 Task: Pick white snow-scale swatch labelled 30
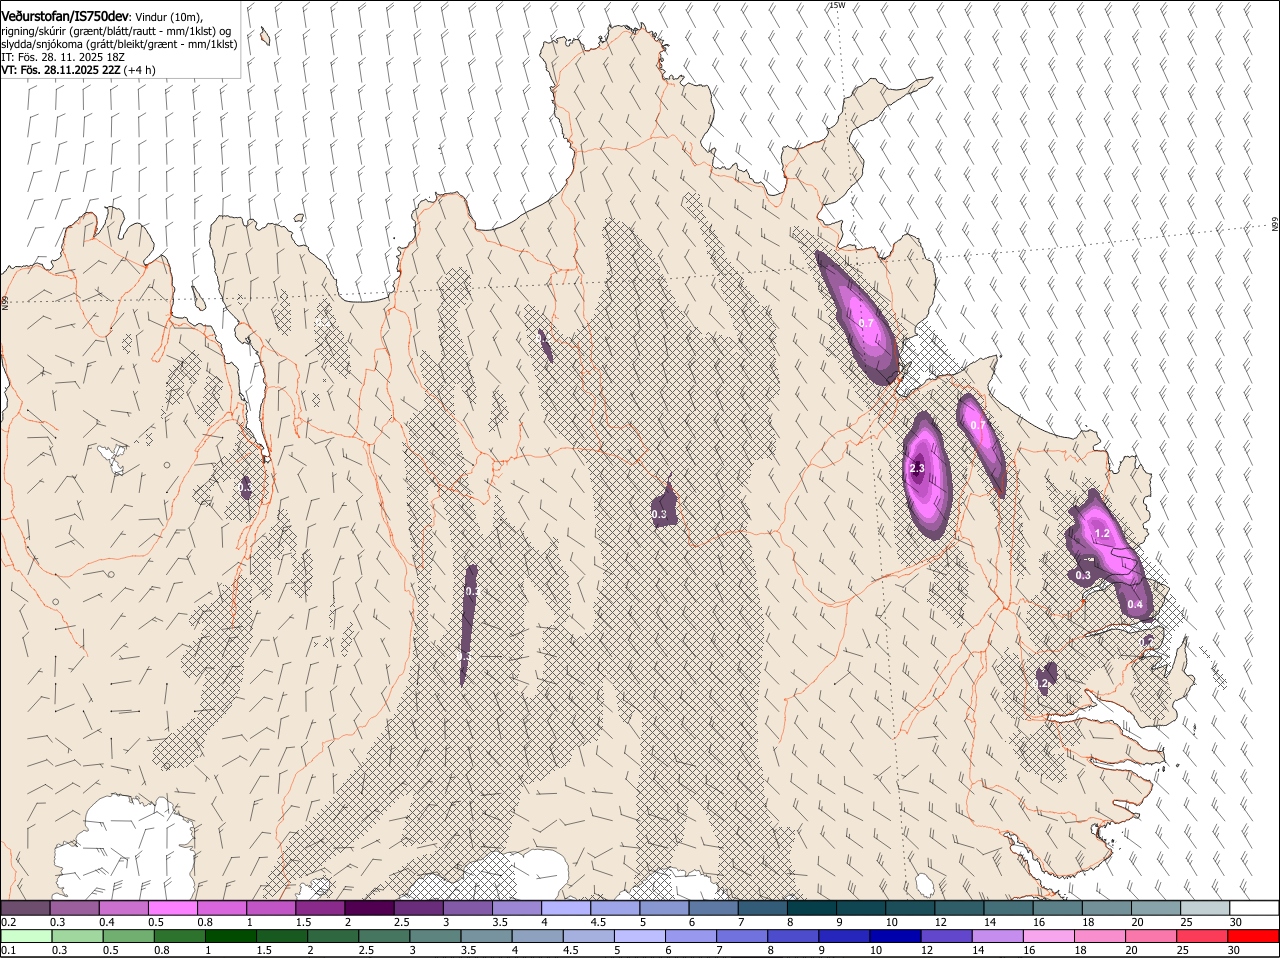coord(1255,907)
